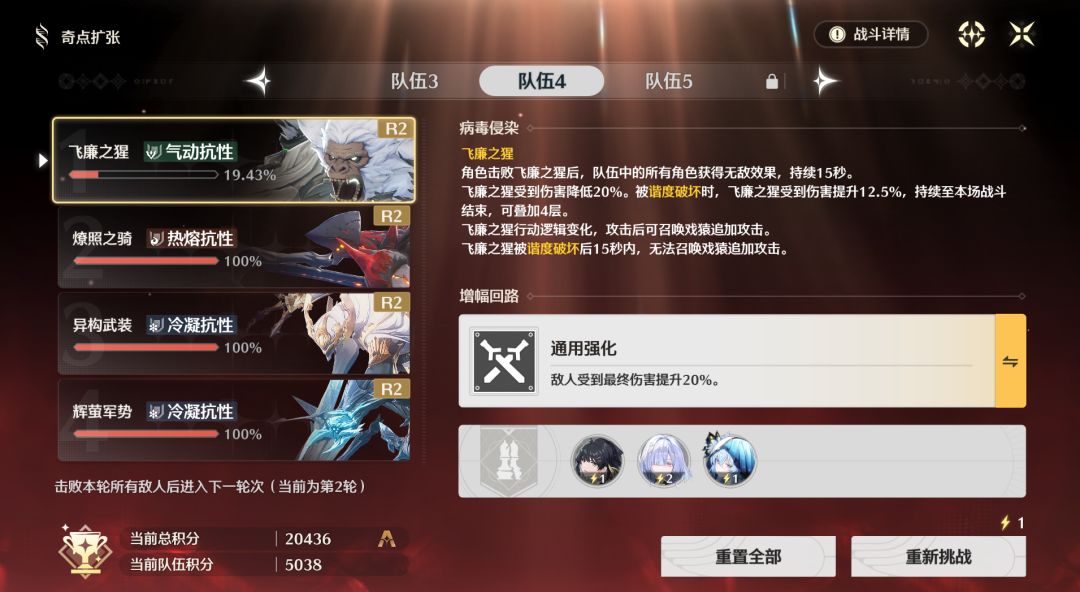
Task: Switch to 队伍3 tab
Action: click(x=415, y=81)
